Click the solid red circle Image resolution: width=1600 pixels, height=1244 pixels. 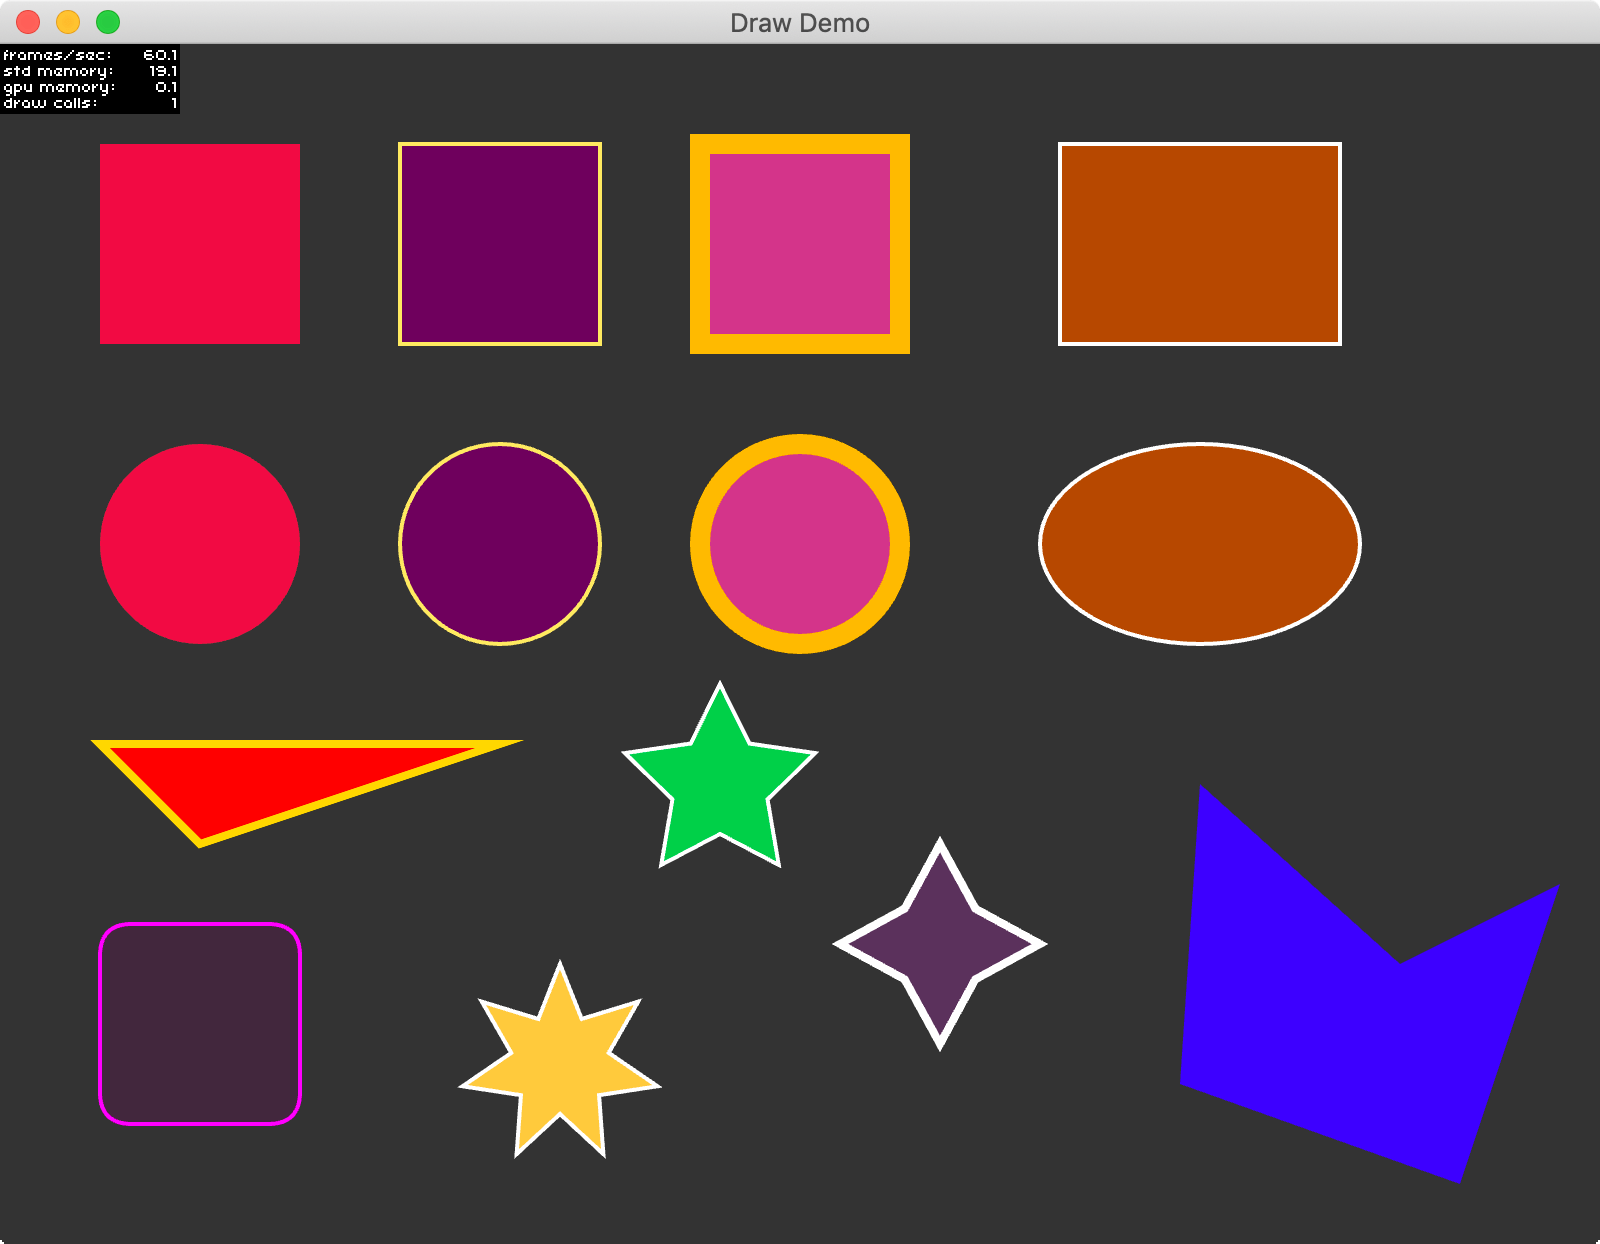200,544
